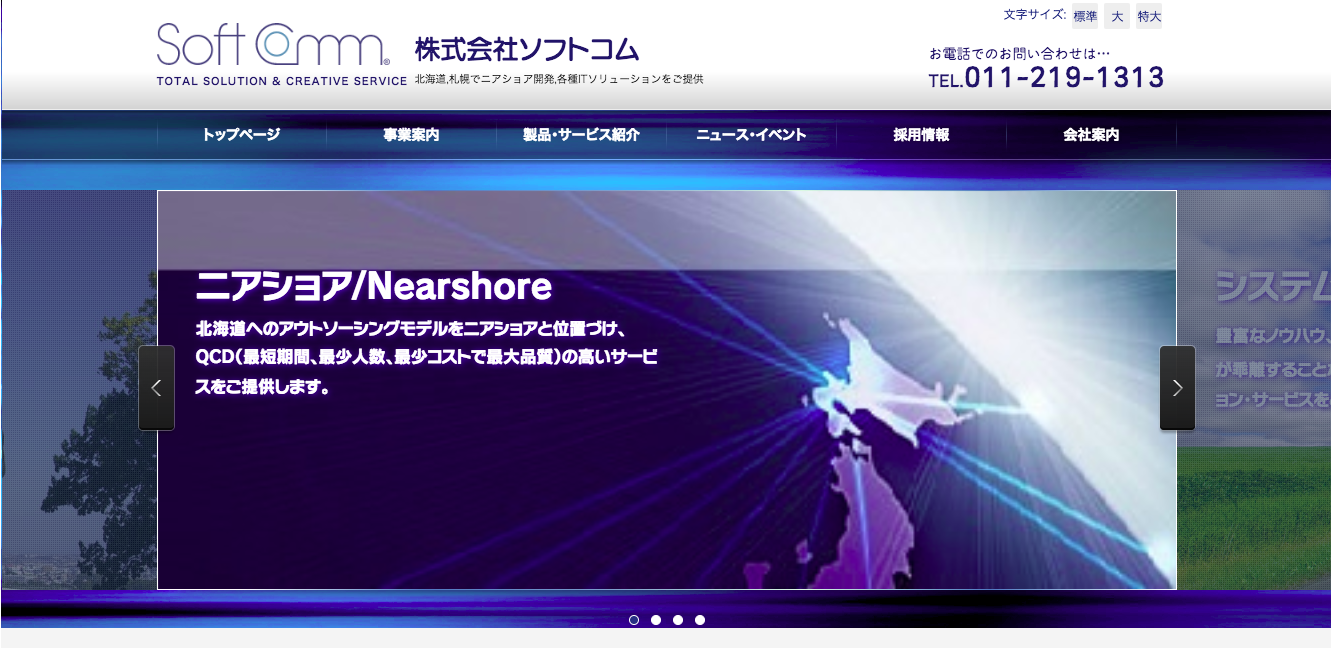Select the third carousel indicator dot
Screen dimensions: 1331x648
[x=678, y=620]
